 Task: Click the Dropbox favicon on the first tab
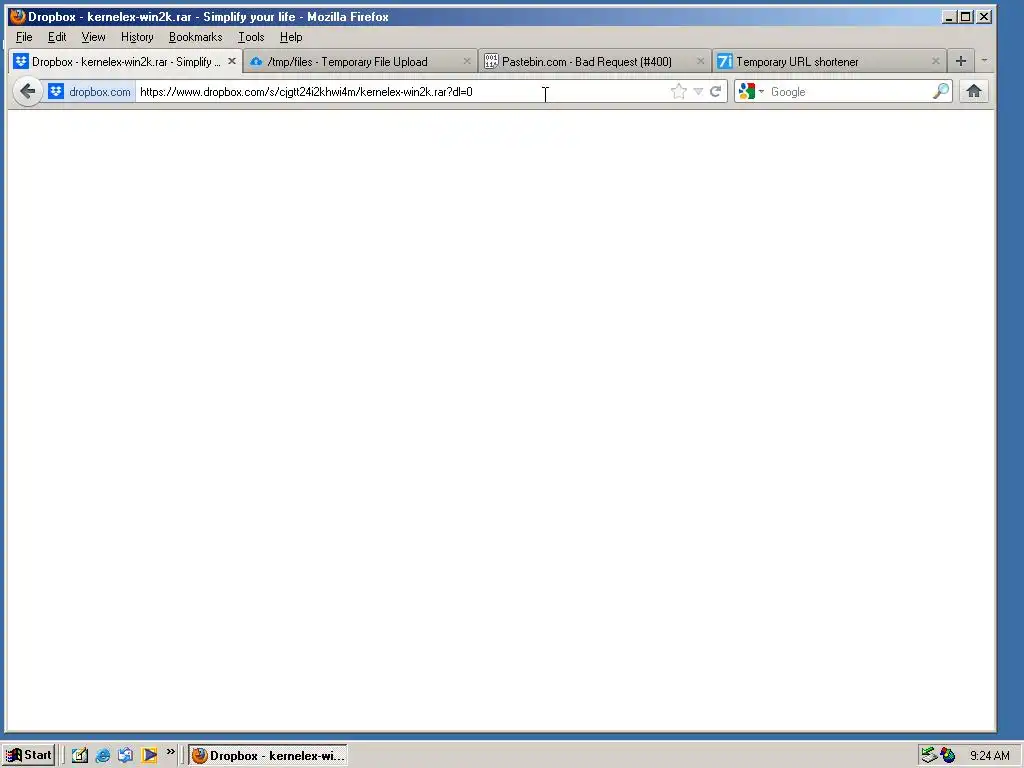click(x=21, y=61)
